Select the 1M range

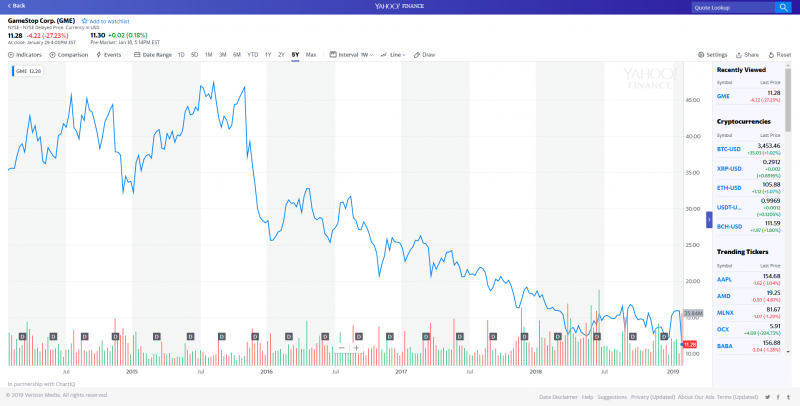(209, 55)
